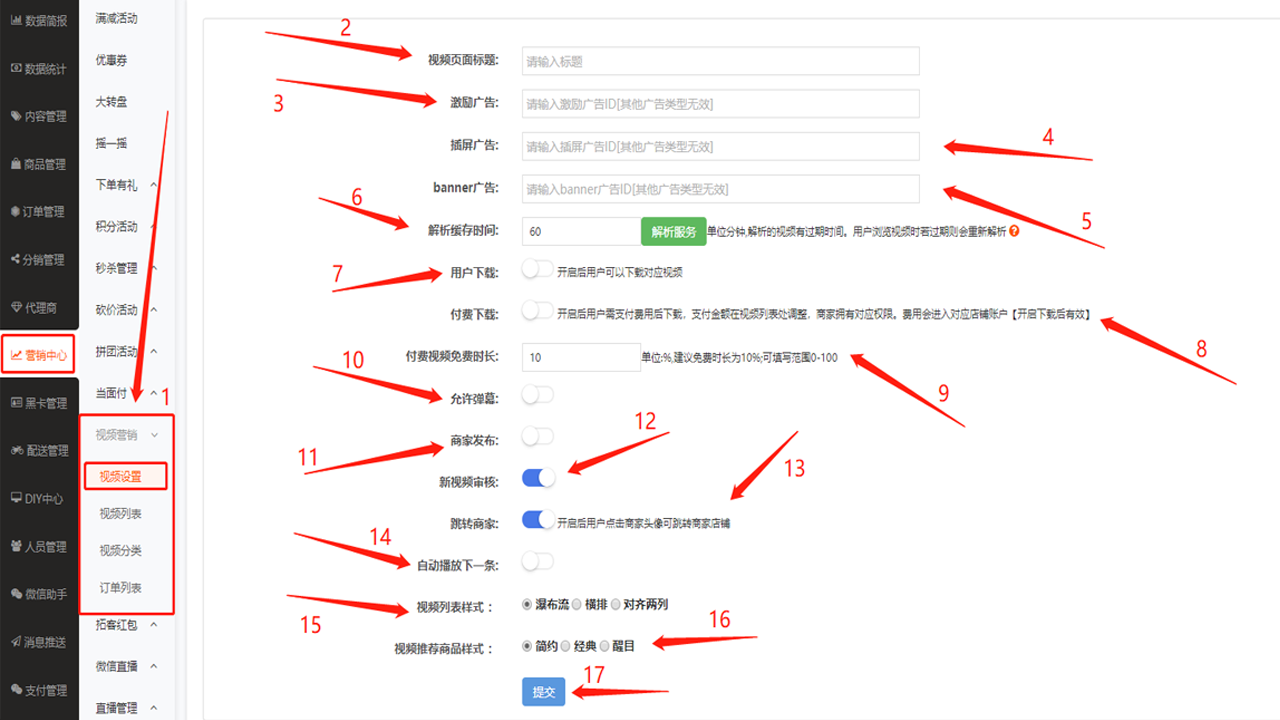Click the blue 提交 submit button
The height and width of the screenshot is (720, 1280).
(x=543, y=692)
